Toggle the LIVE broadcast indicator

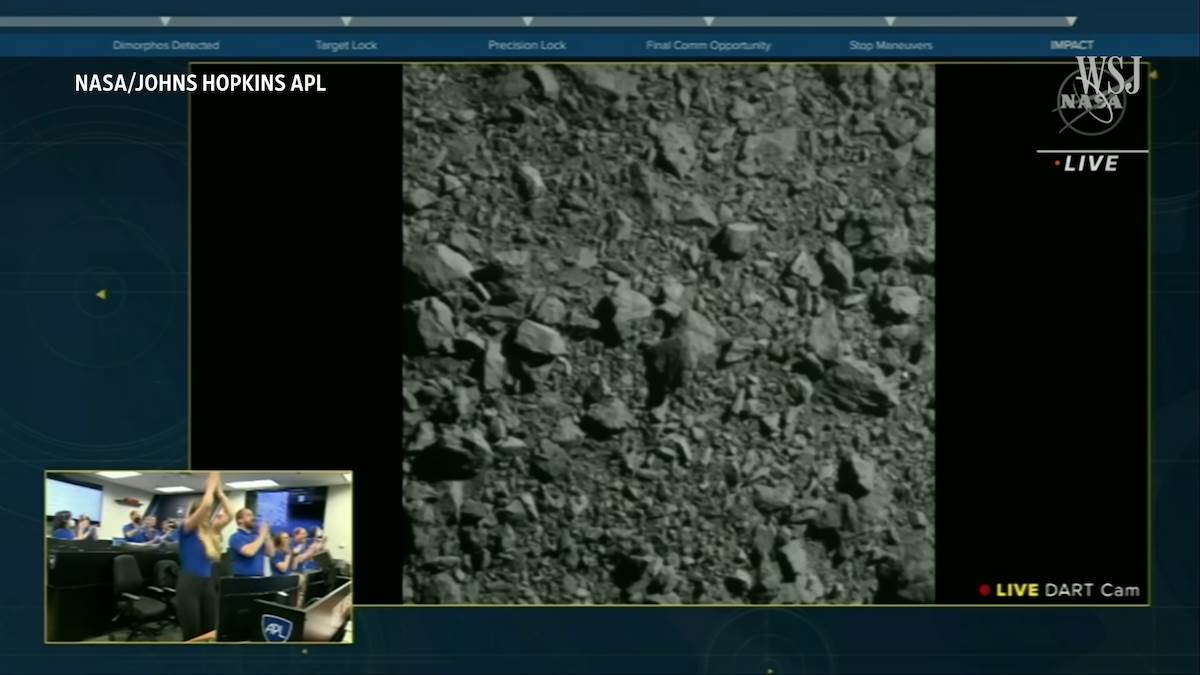point(1089,165)
